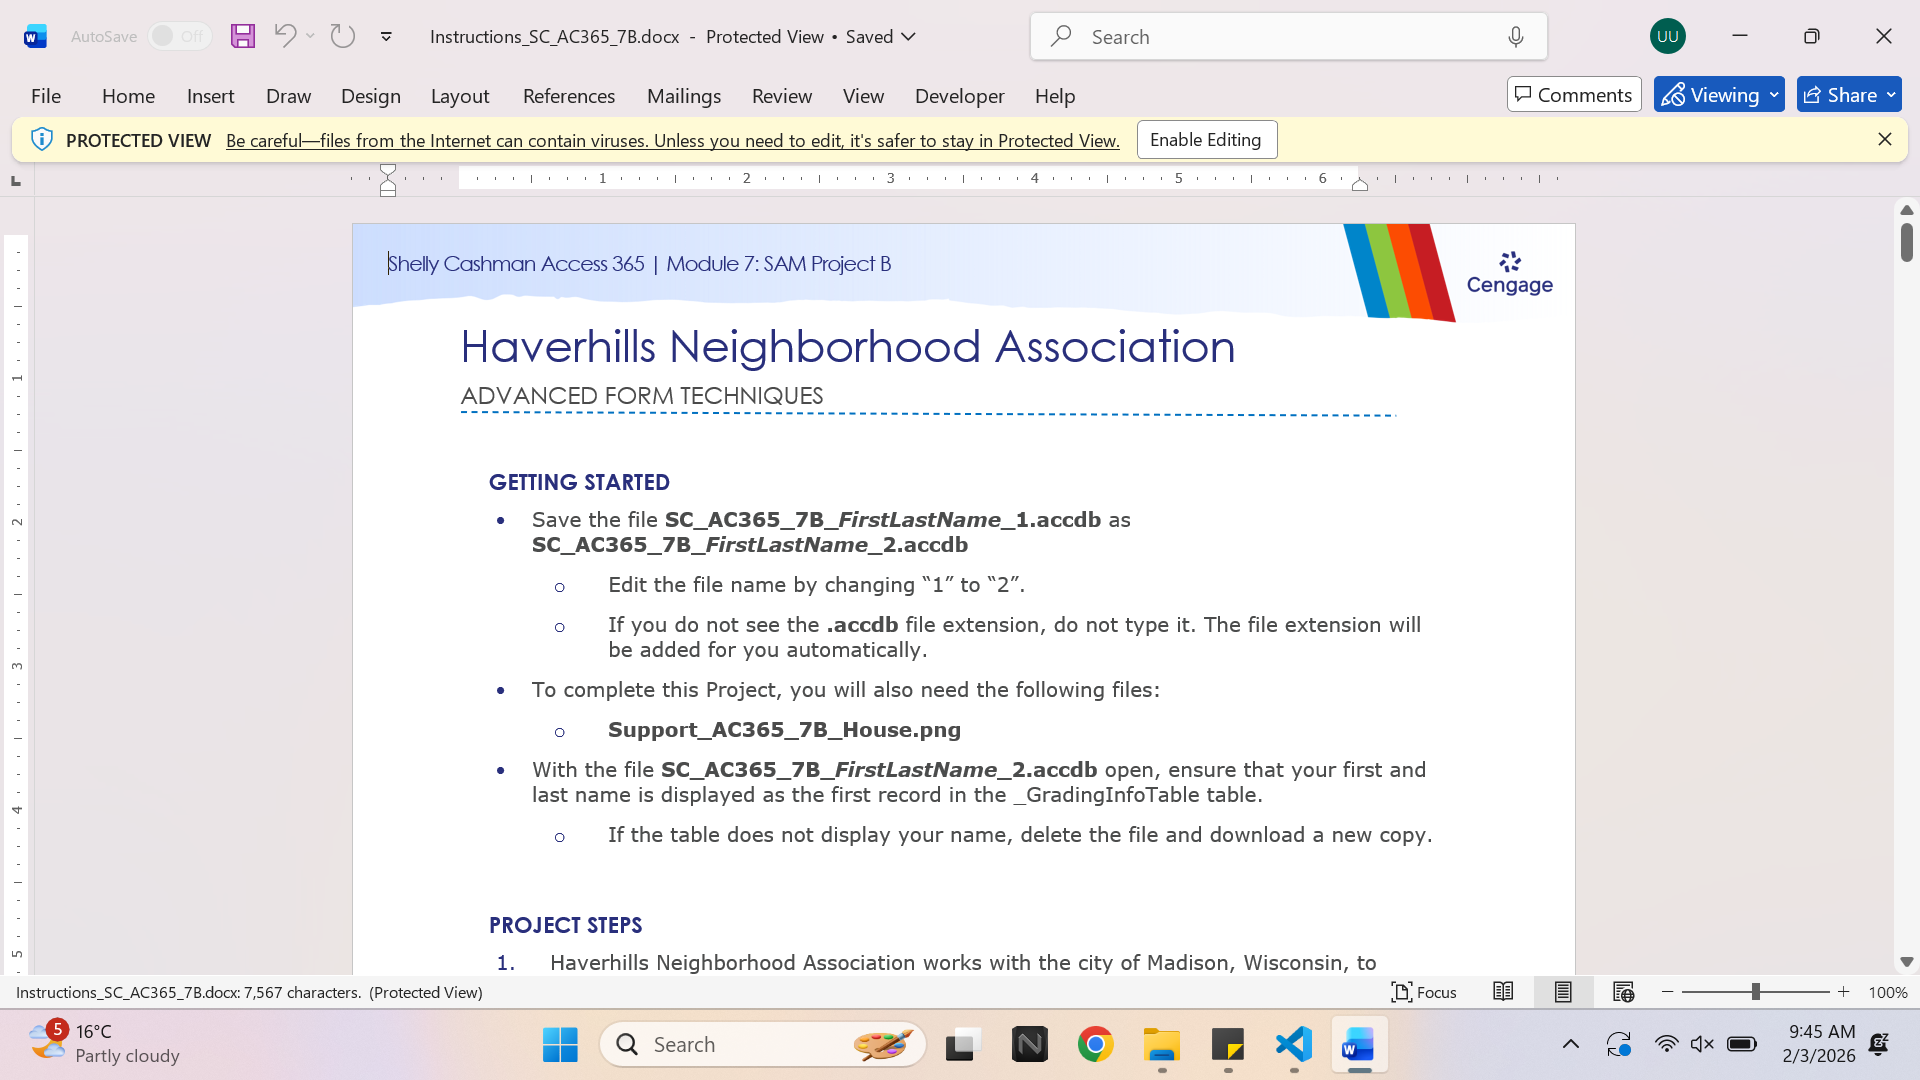Expand Customize Quick Access Toolbar arrow
The image size is (1920, 1080).
pos(386,37)
